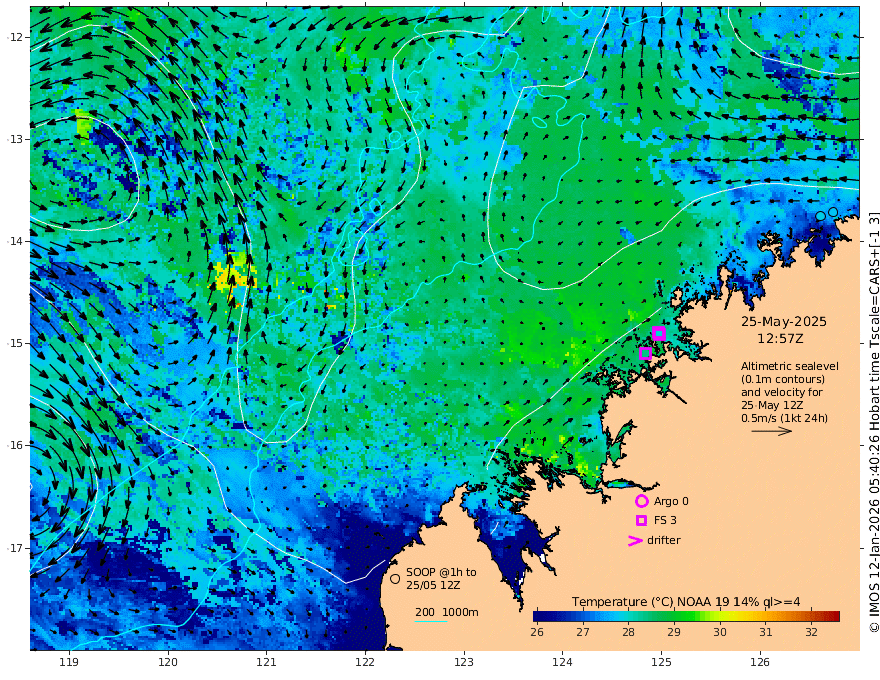Click the 'FS 3' legend label

(665, 520)
